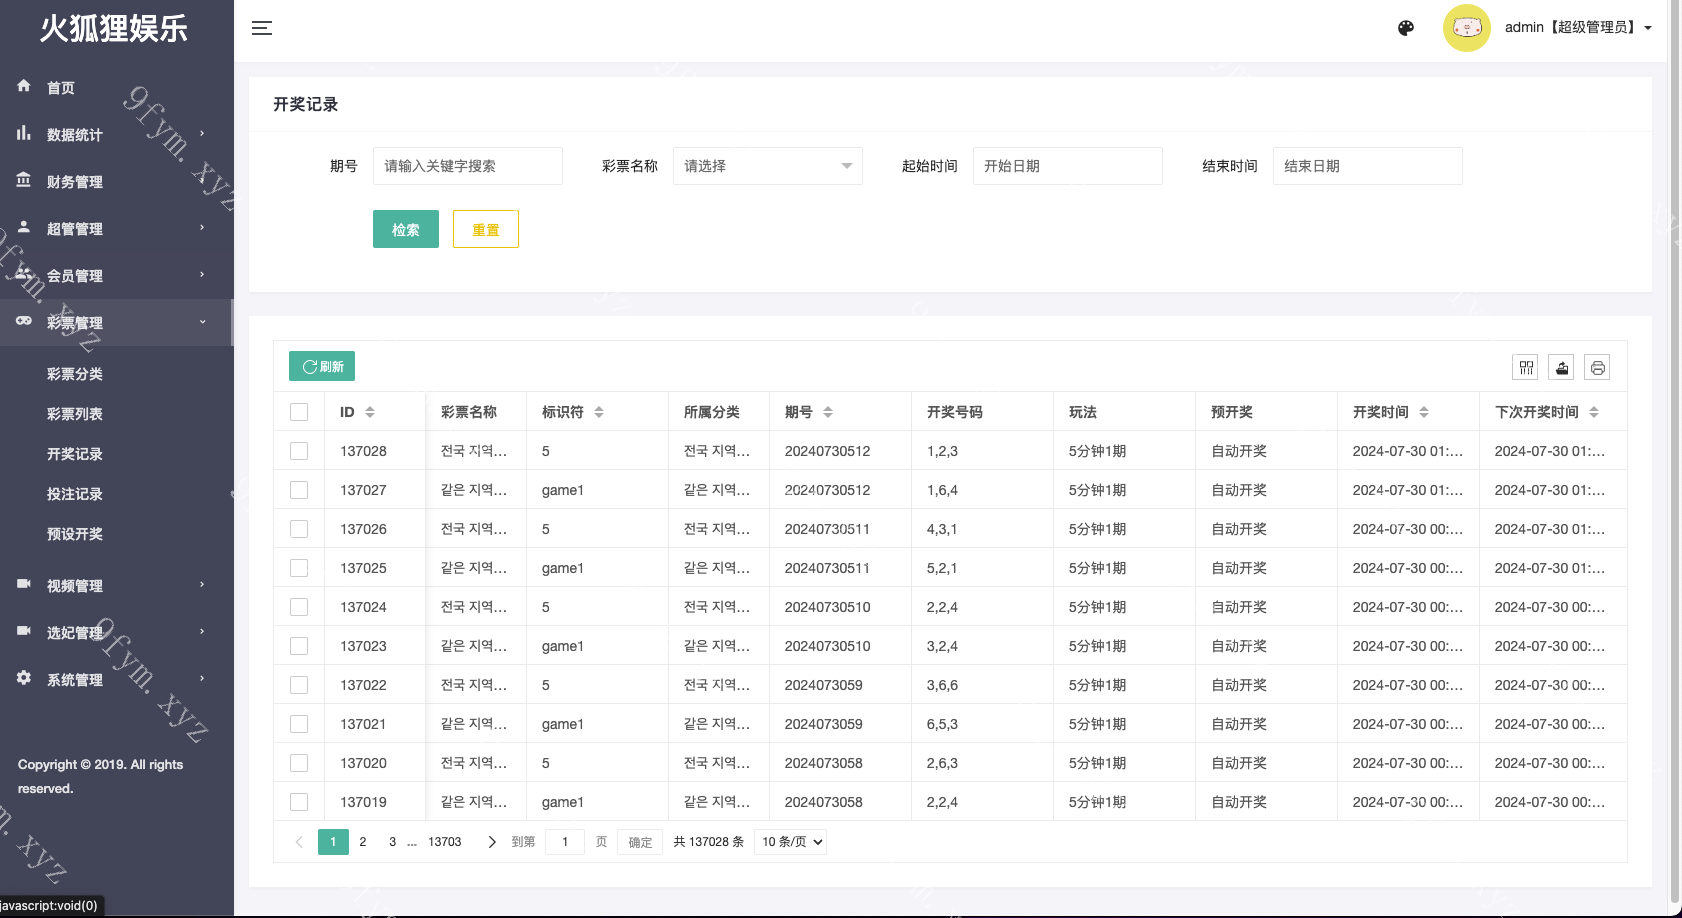The image size is (1682, 918).
Task: Click the 重置 reset button
Action: (486, 229)
